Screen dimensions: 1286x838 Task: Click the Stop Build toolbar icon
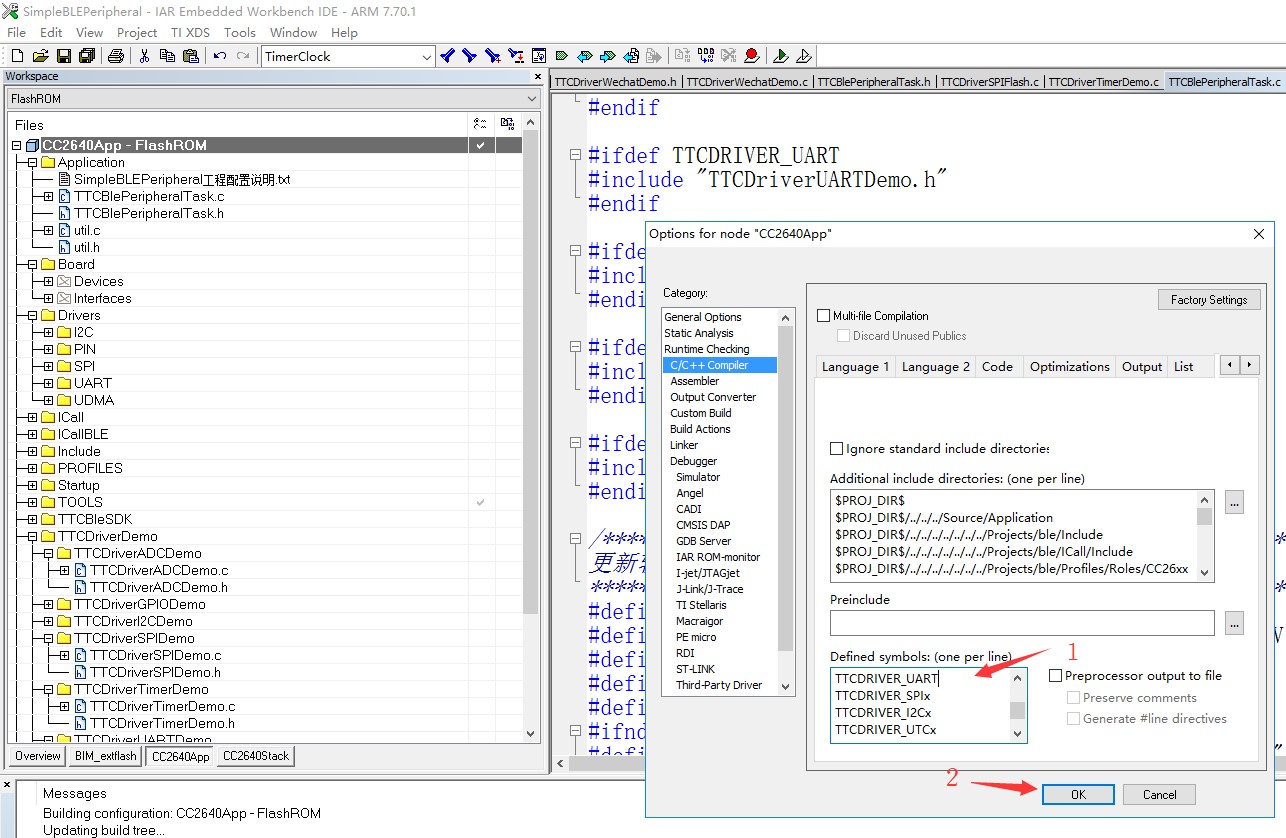(729, 56)
